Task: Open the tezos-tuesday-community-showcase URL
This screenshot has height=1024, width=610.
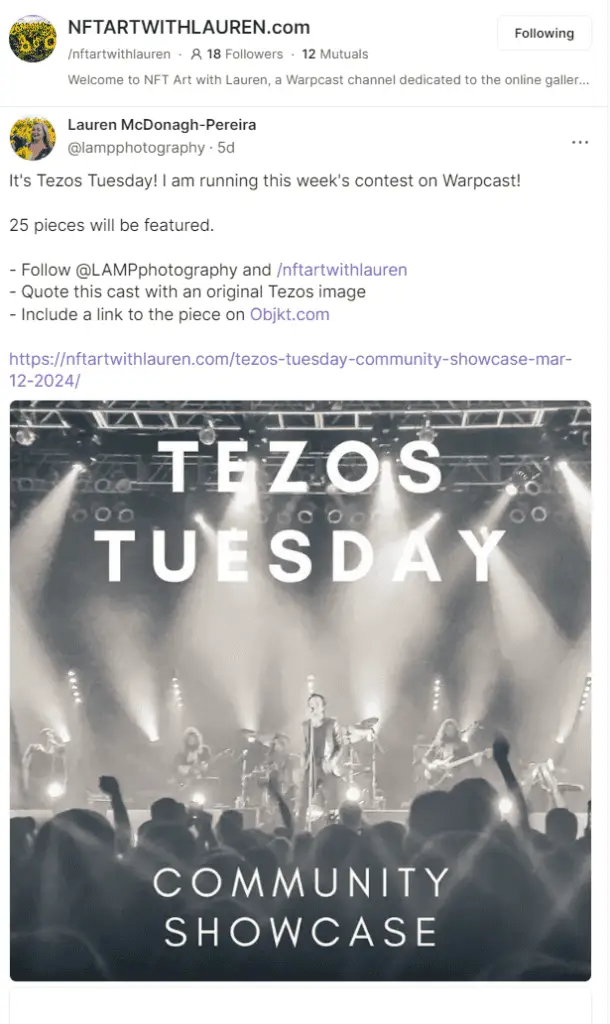Action: [291, 370]
